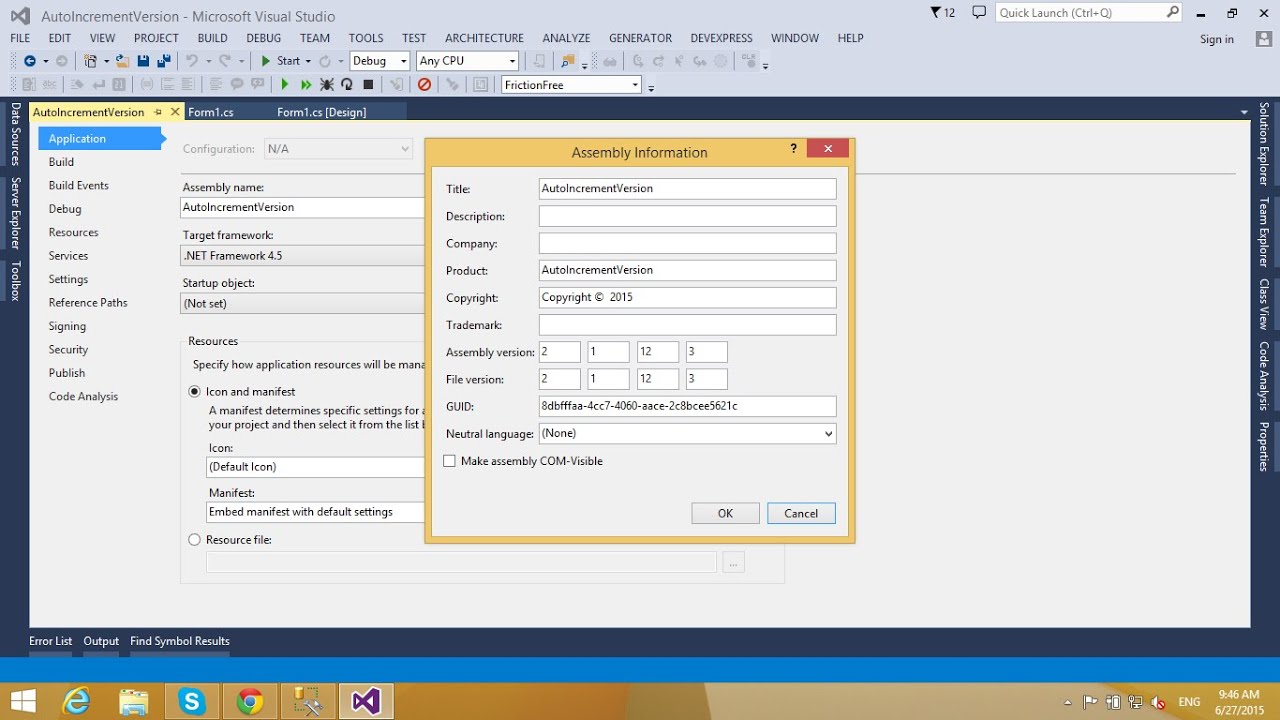The image size is (1280, 720).
Task: Open the Output panel tab
Action: point(101,641)
